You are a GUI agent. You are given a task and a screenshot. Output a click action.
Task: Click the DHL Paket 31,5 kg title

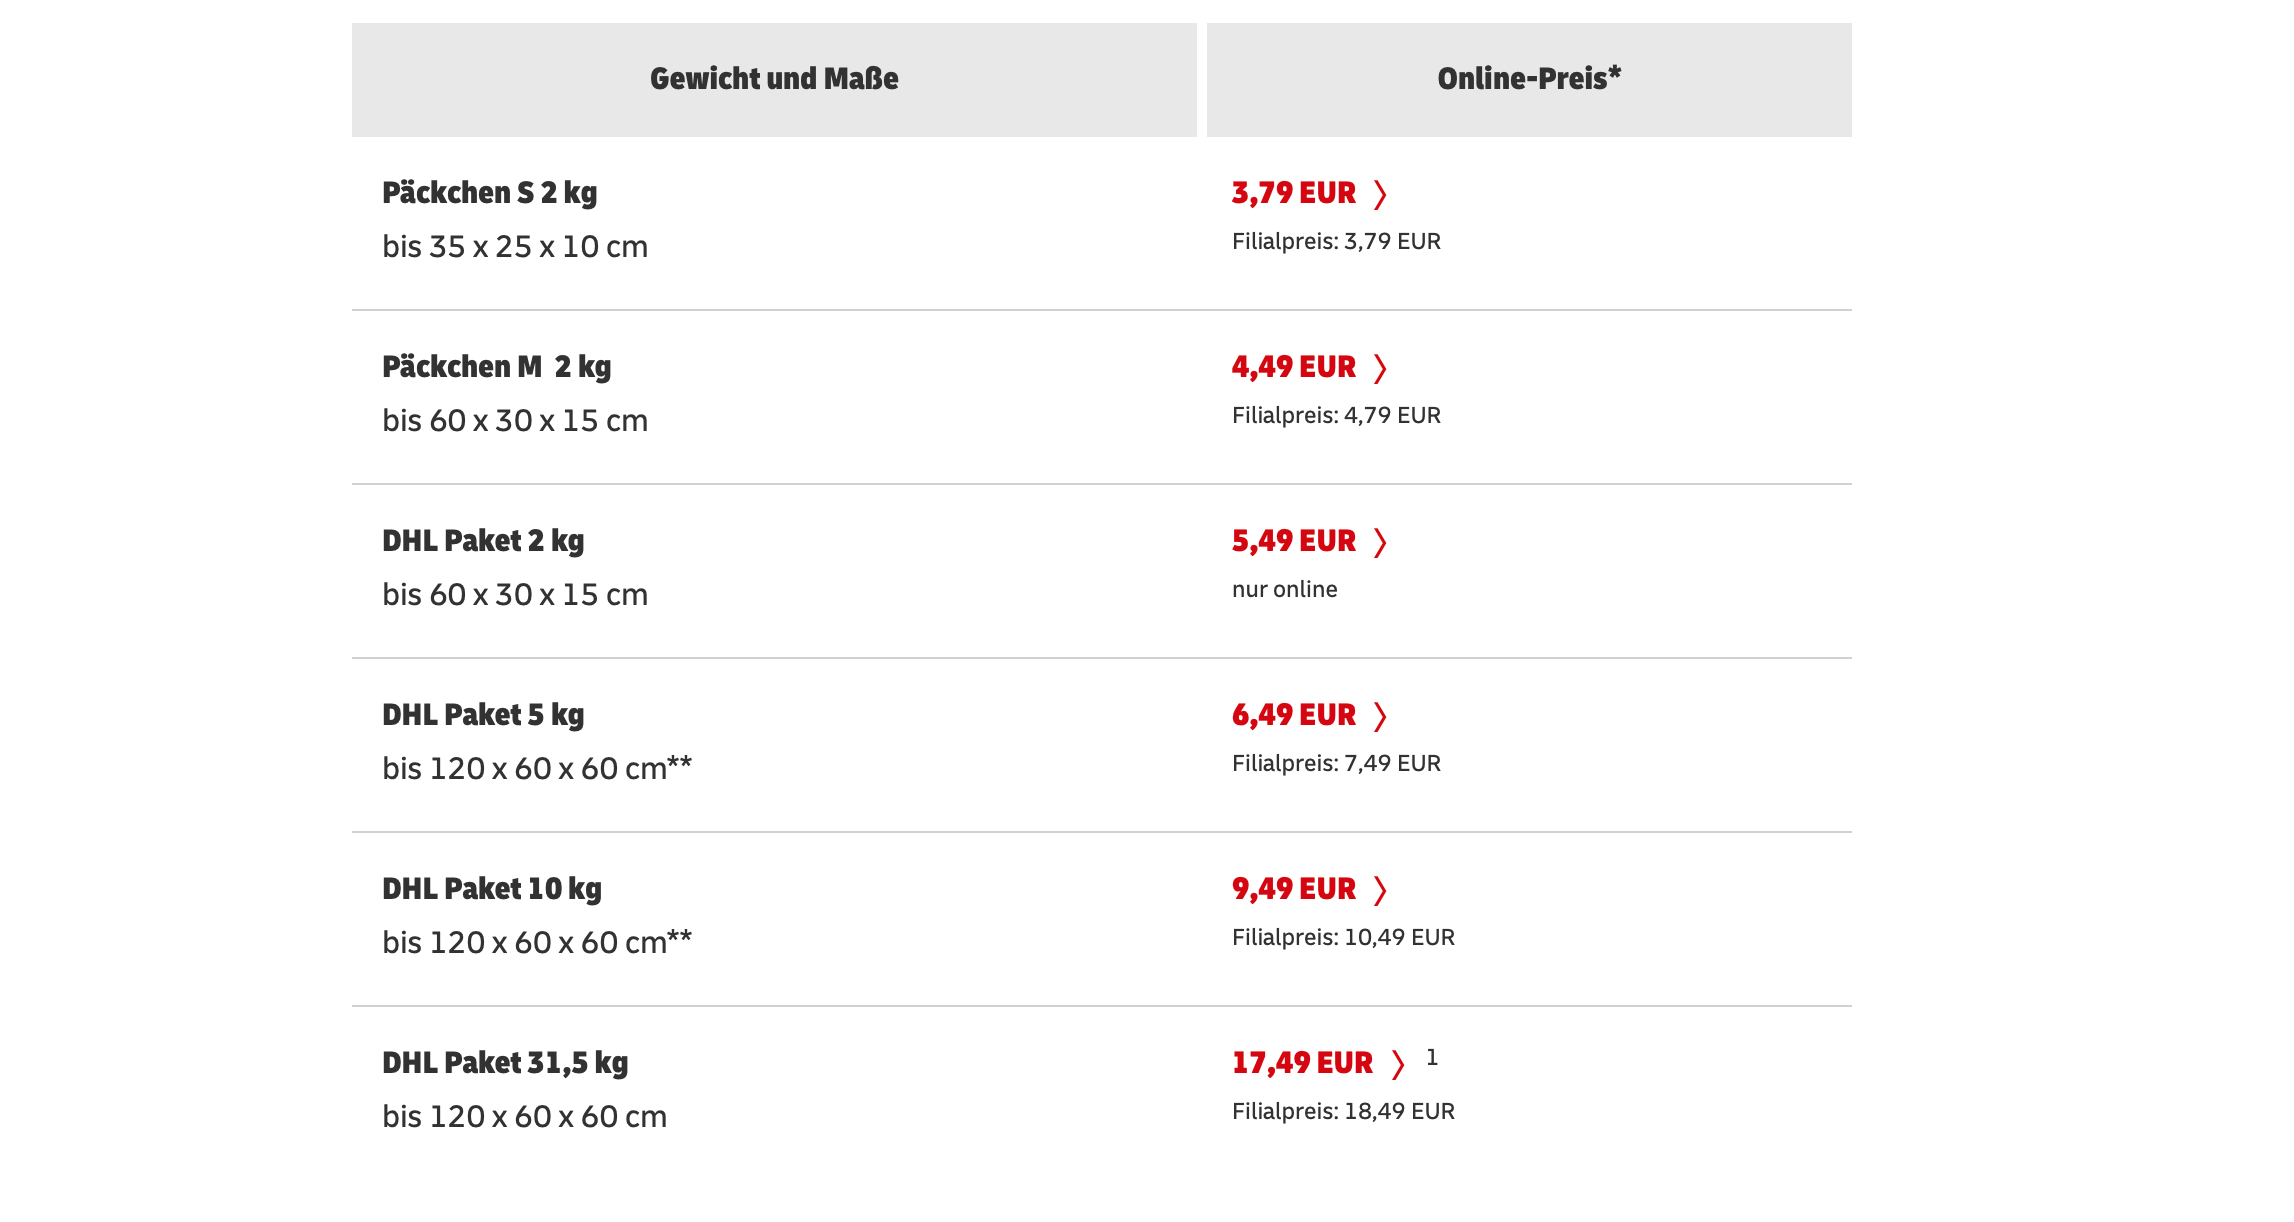point(505,1063)
